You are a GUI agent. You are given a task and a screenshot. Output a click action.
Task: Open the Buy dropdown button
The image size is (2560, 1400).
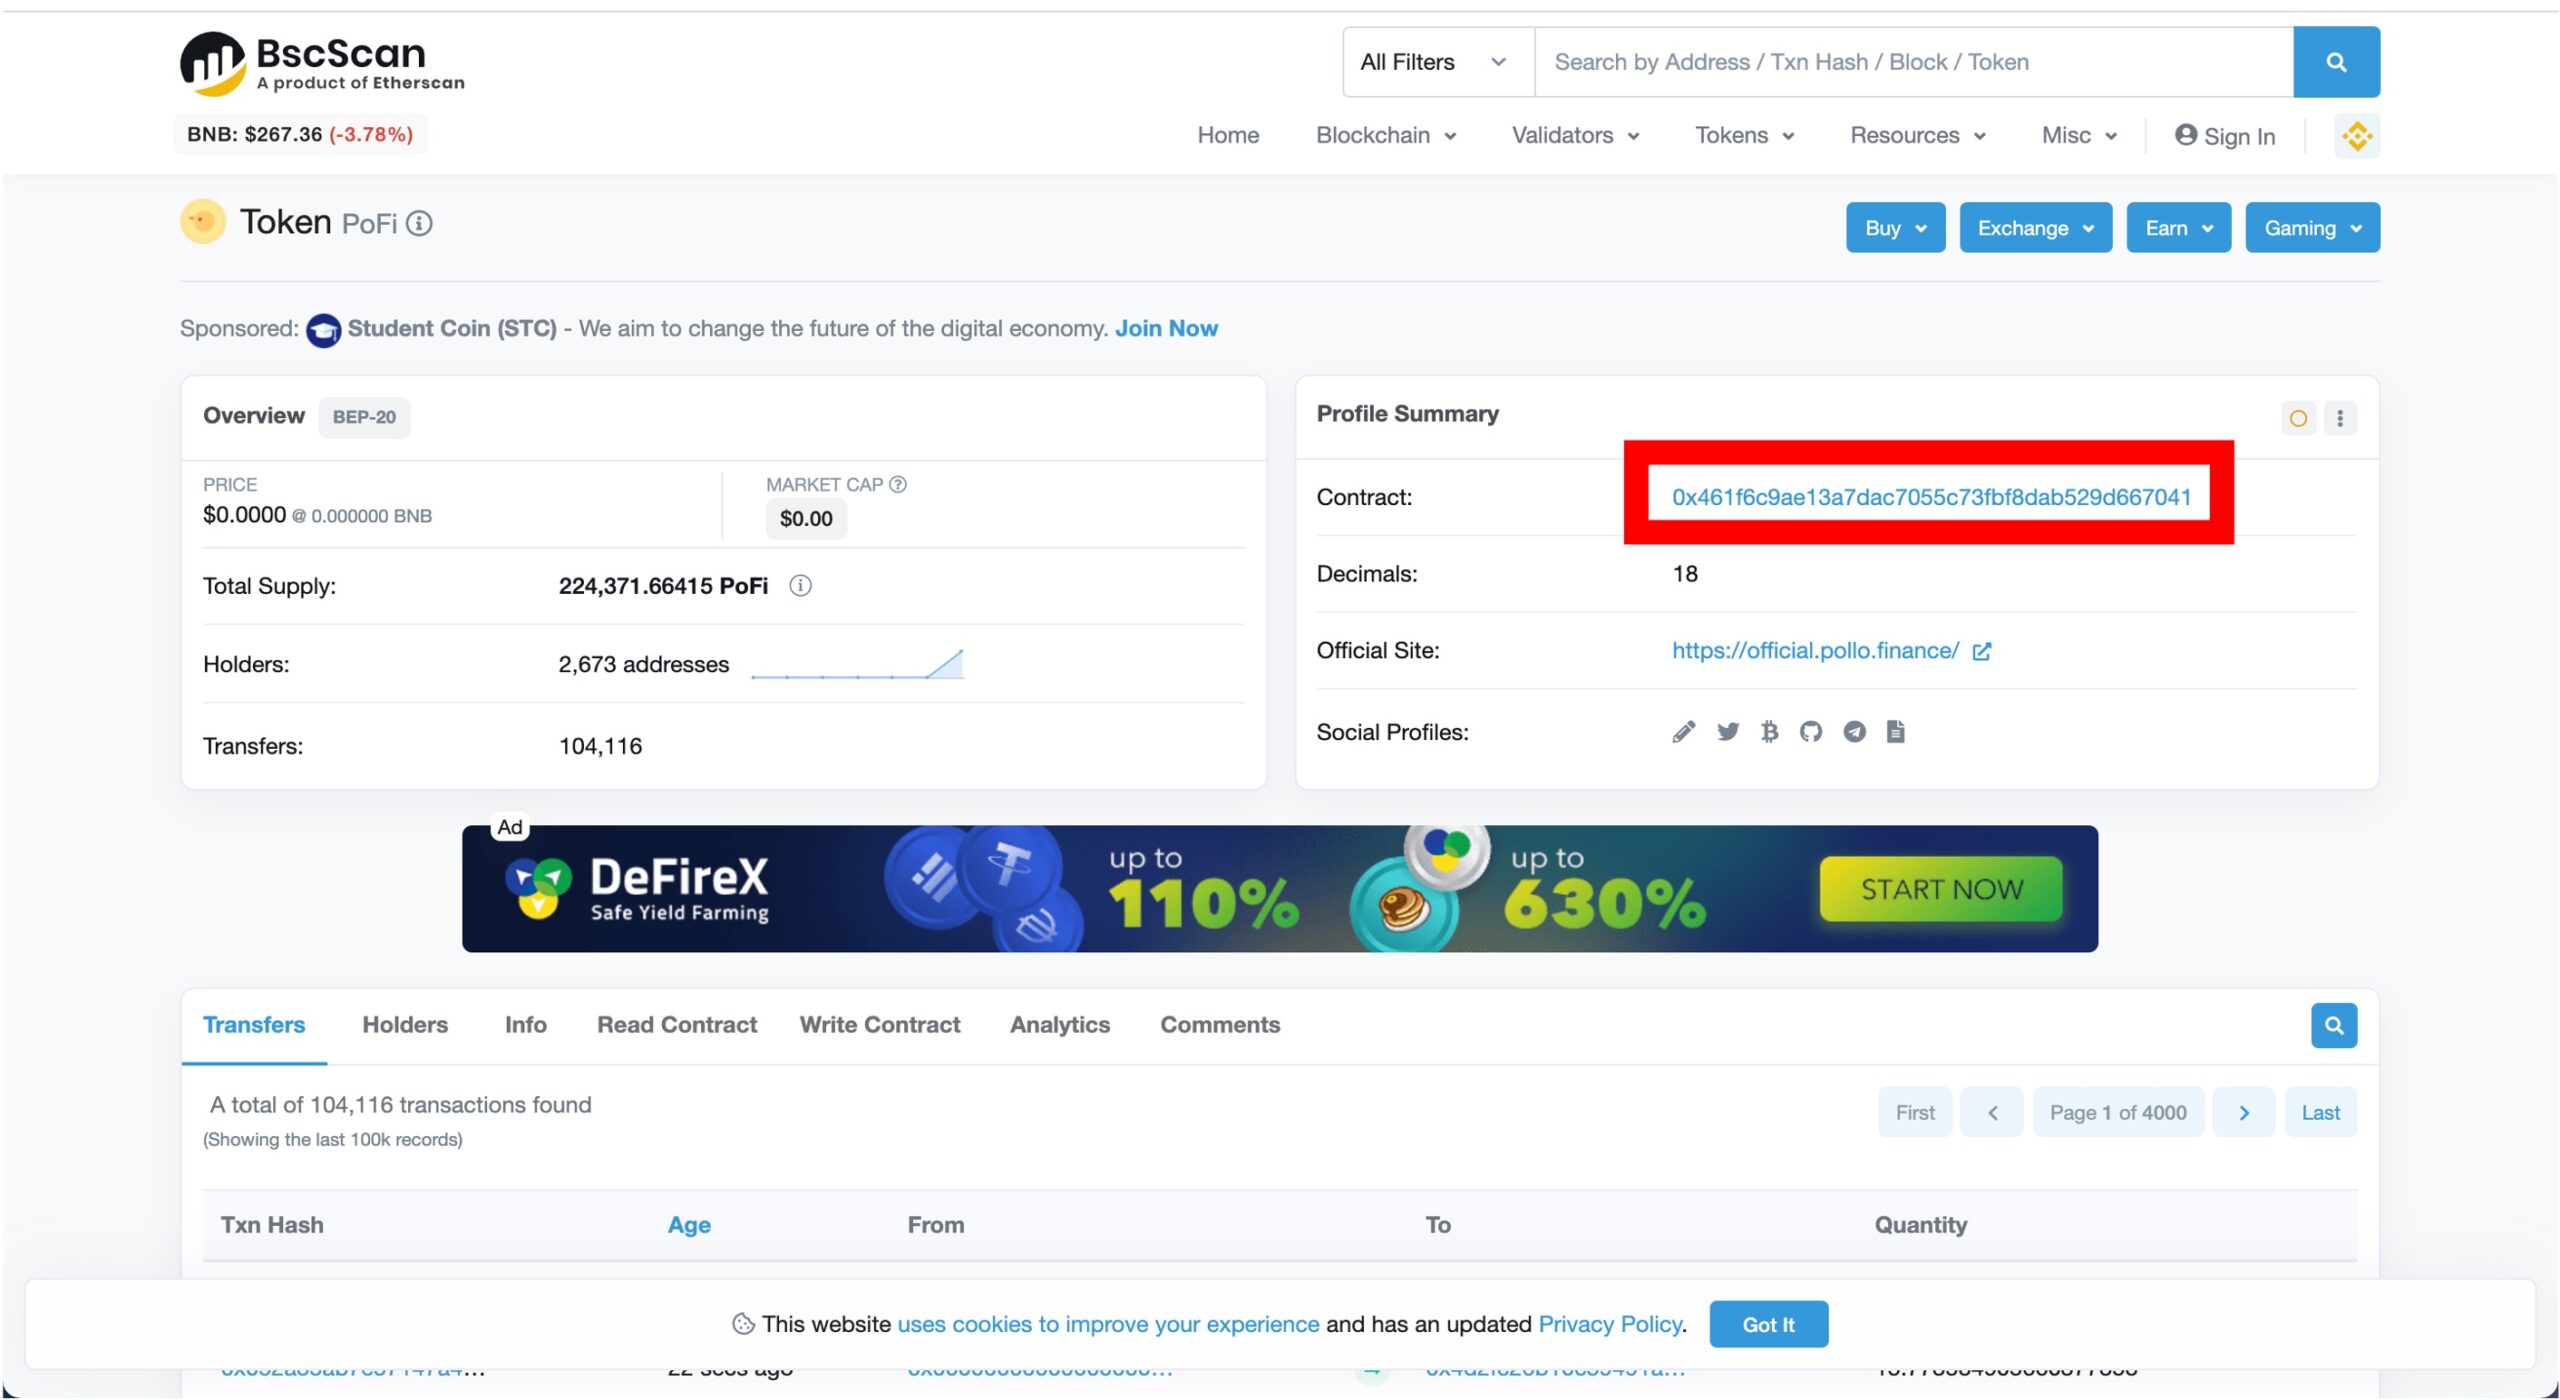tap(1894, 228)
